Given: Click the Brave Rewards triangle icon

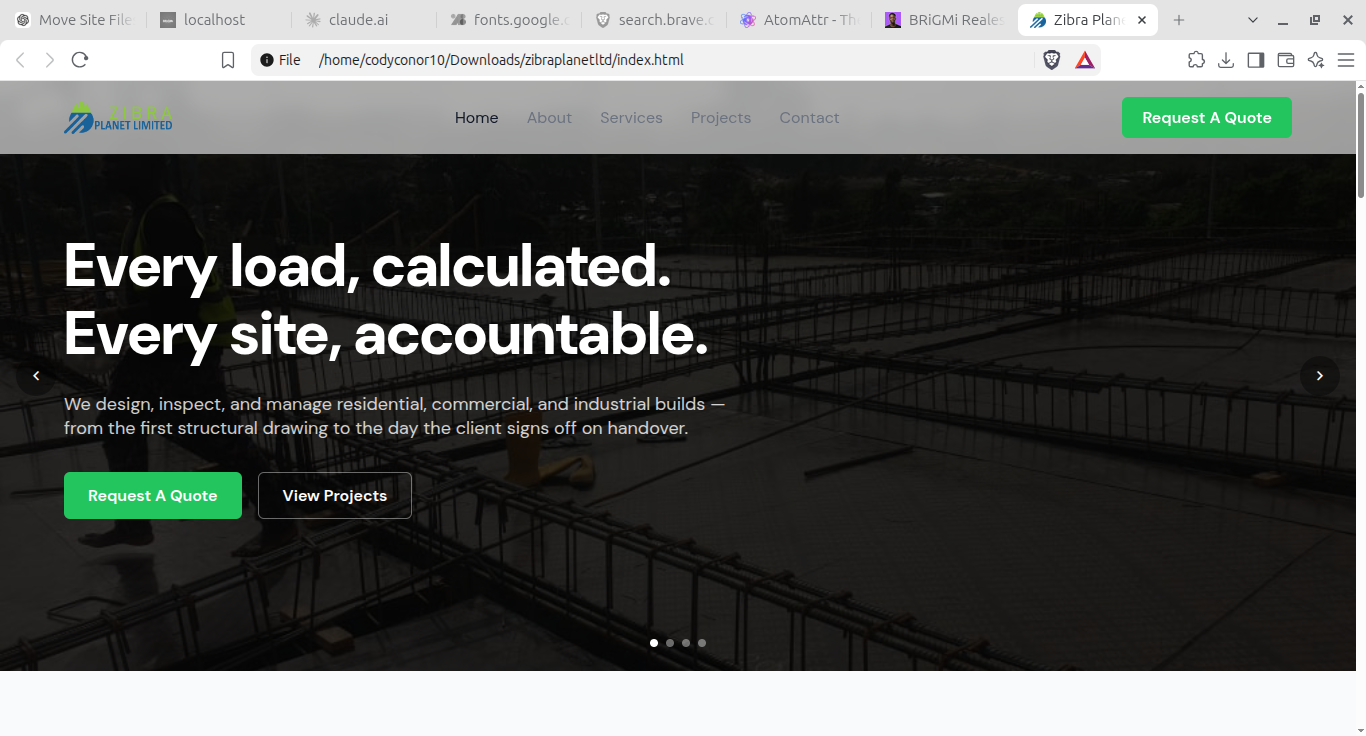Looking at the screenshot, I should tap(1085, 60).
